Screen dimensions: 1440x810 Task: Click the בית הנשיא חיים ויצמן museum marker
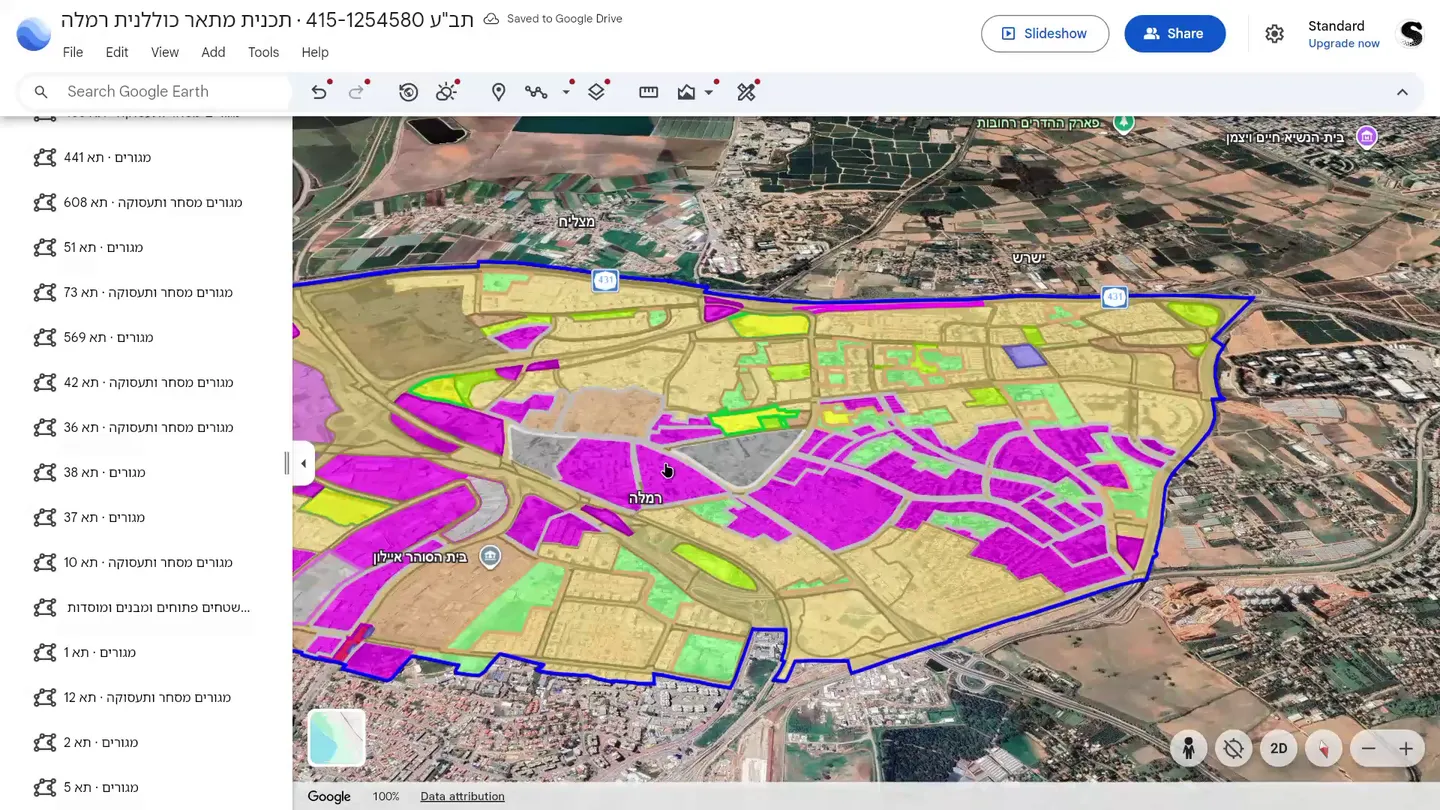(x=1367, y=137)
